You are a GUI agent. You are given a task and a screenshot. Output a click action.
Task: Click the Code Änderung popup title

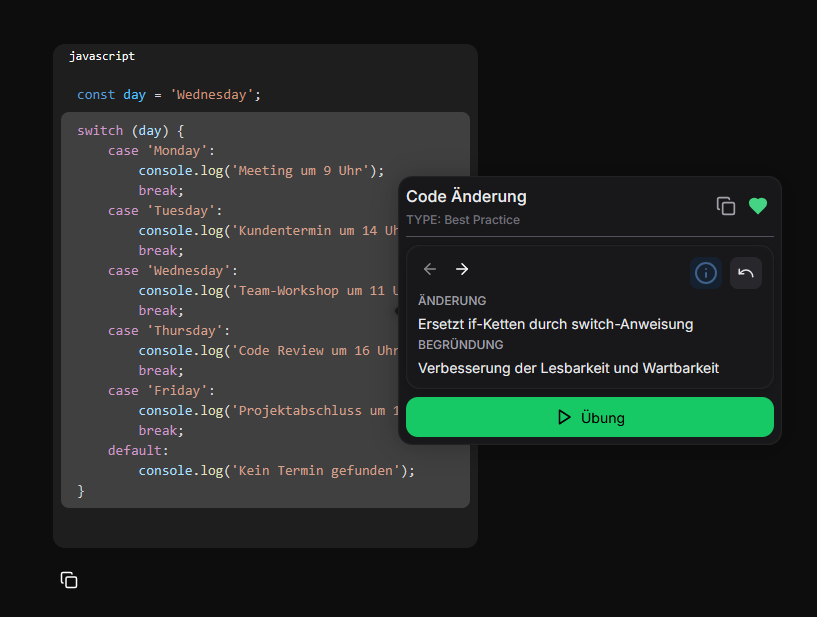click(x=466, y=196)
